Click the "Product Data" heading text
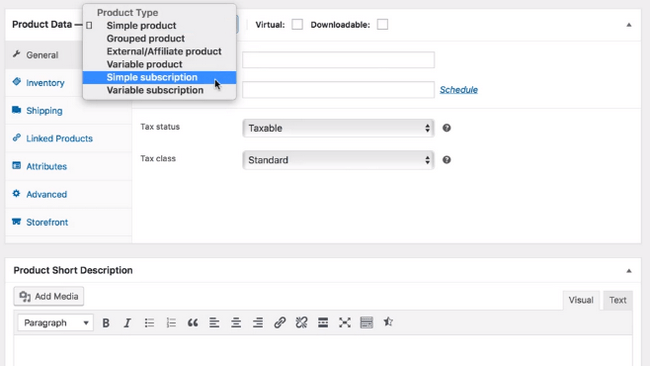Image resolution: width=650 pixels, height=366 pixels. point(42,24)
